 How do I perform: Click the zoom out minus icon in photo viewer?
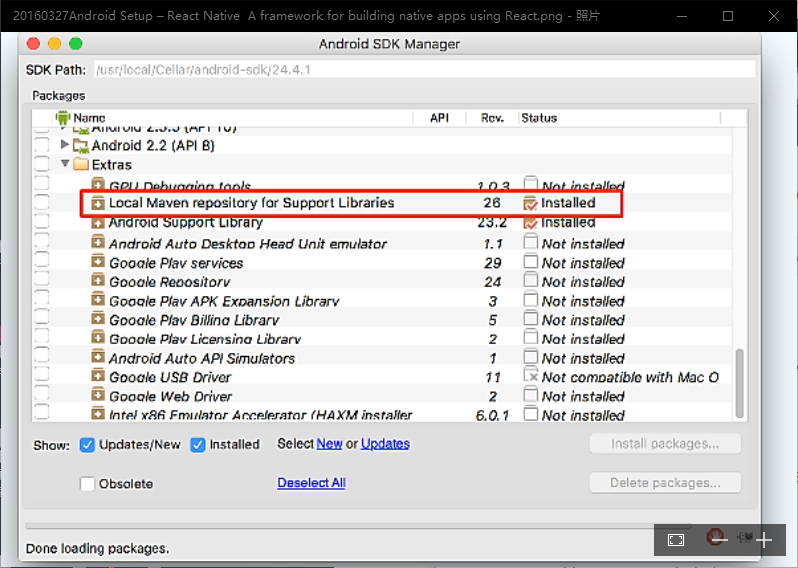tap(719, 539)
